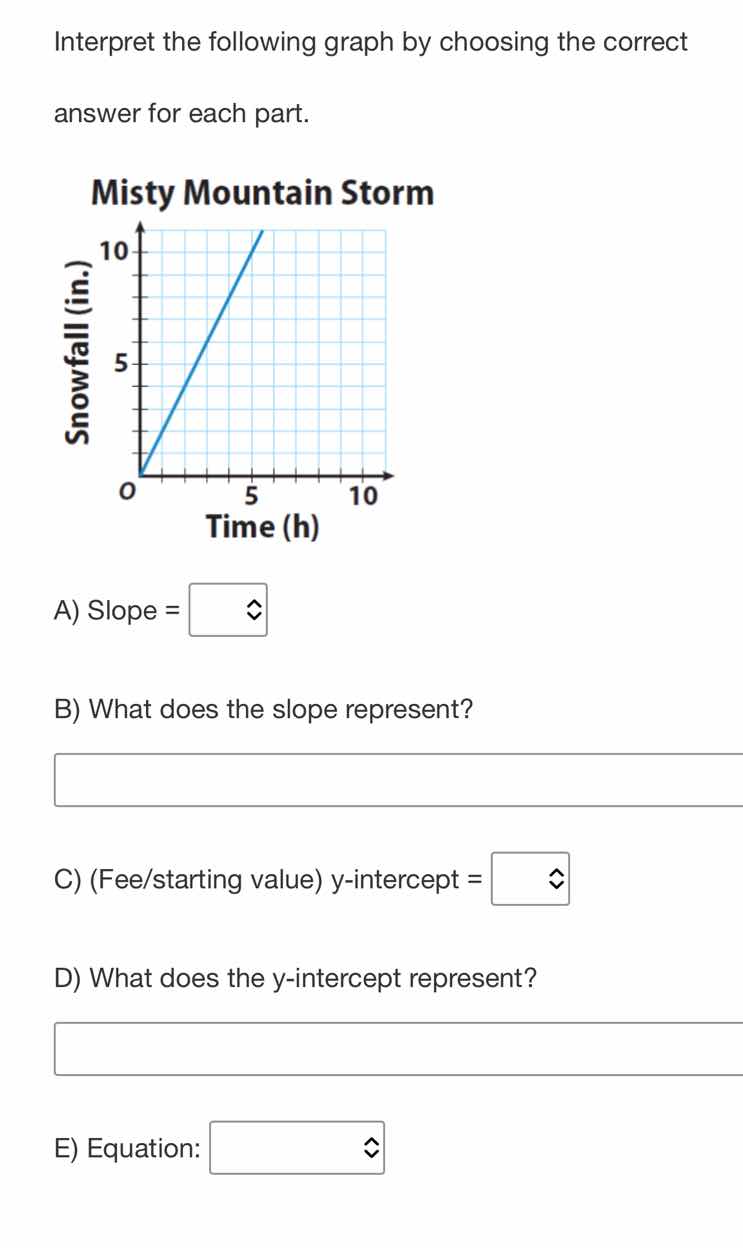The width and height of the screenshot is (743, 1248).
Task: Click the Misty Mountain Storm title
Action: click(x=262, y=193)
